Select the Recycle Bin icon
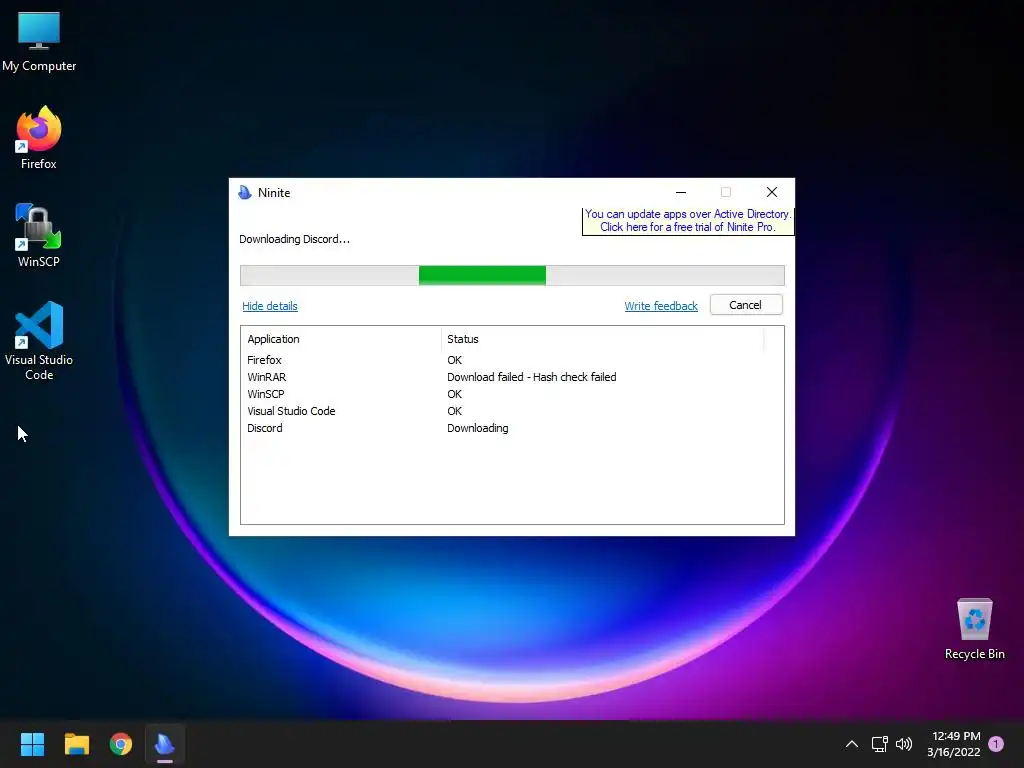Screen dimensions: 1024x768 [974, 629]
